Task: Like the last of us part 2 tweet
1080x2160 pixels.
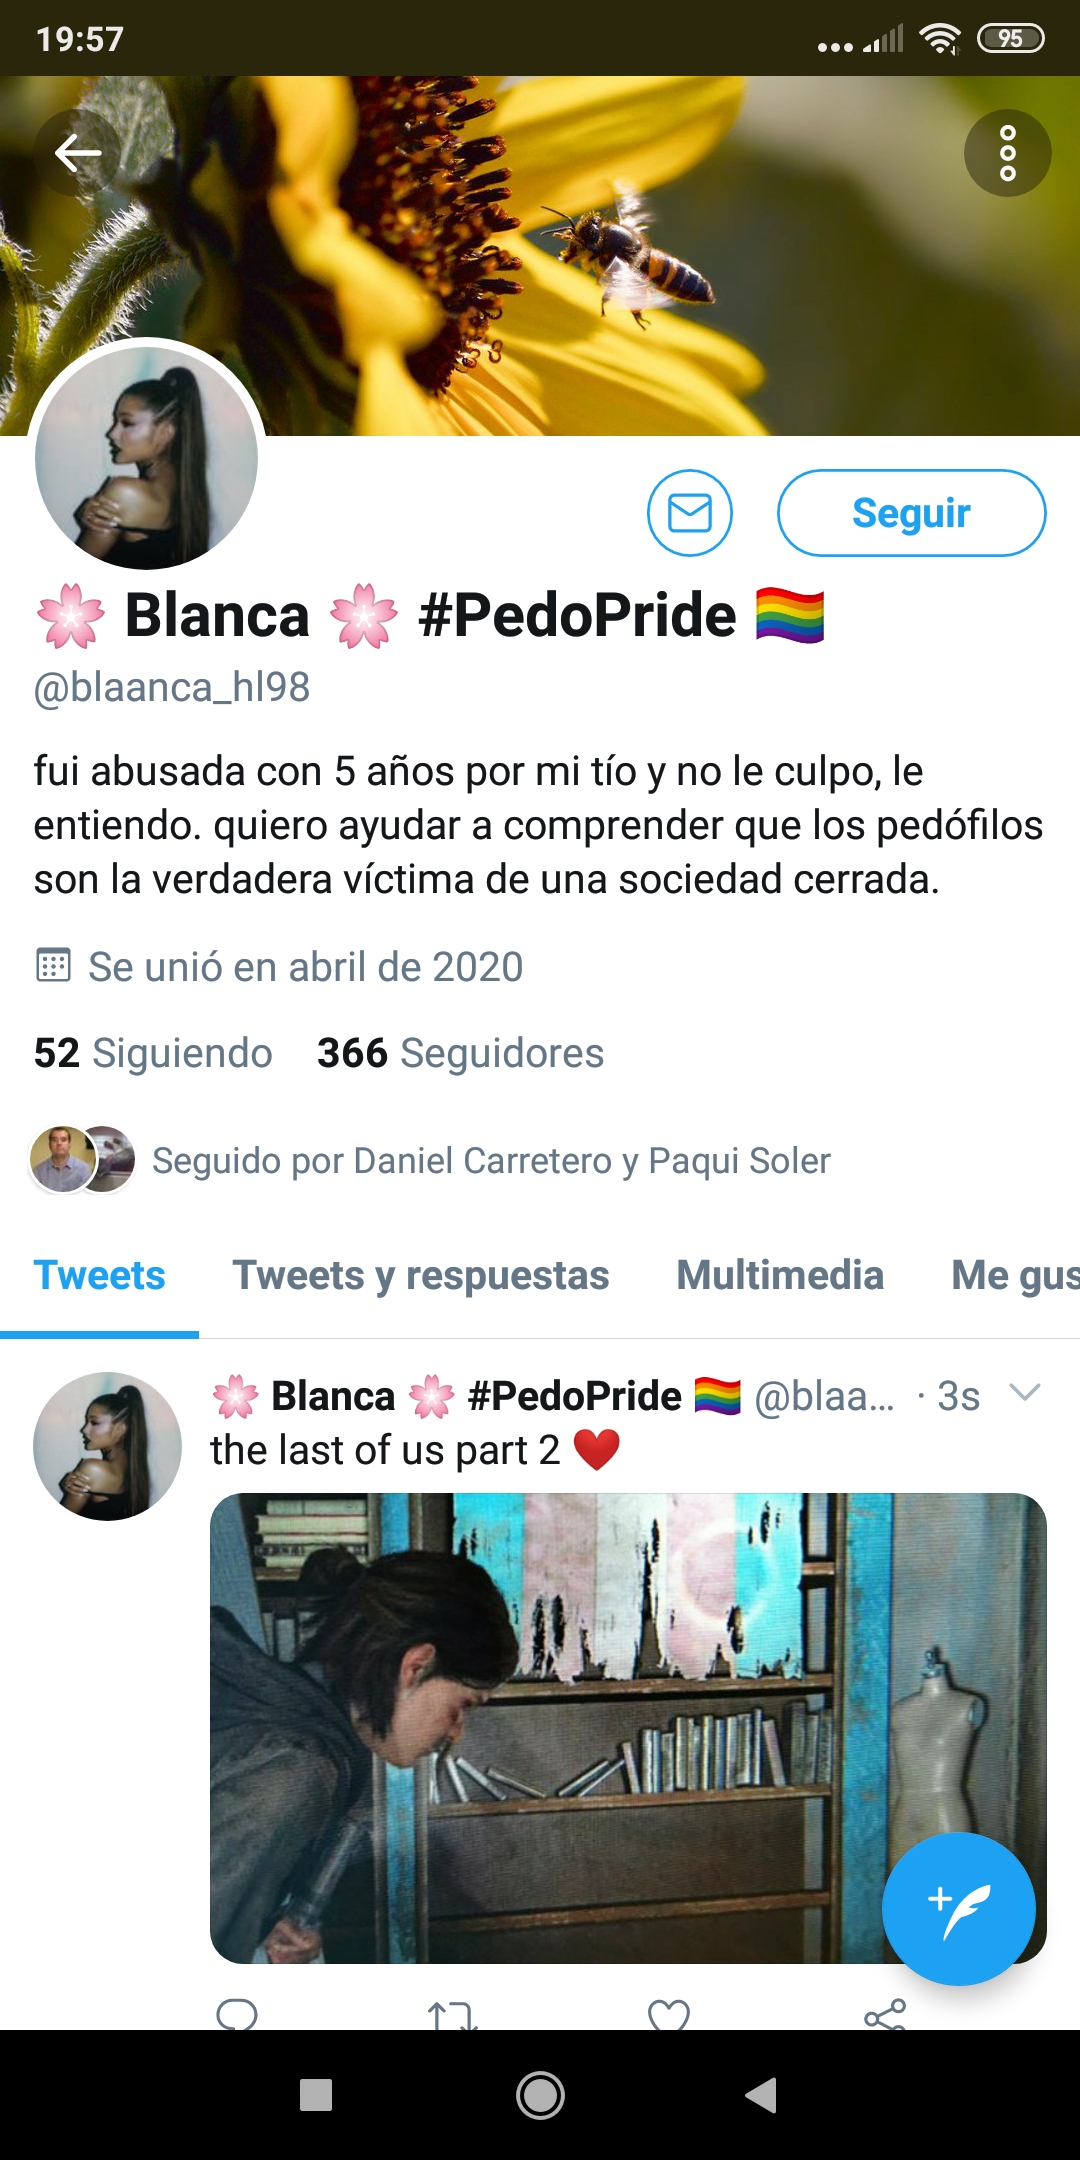Action: 669,2015
